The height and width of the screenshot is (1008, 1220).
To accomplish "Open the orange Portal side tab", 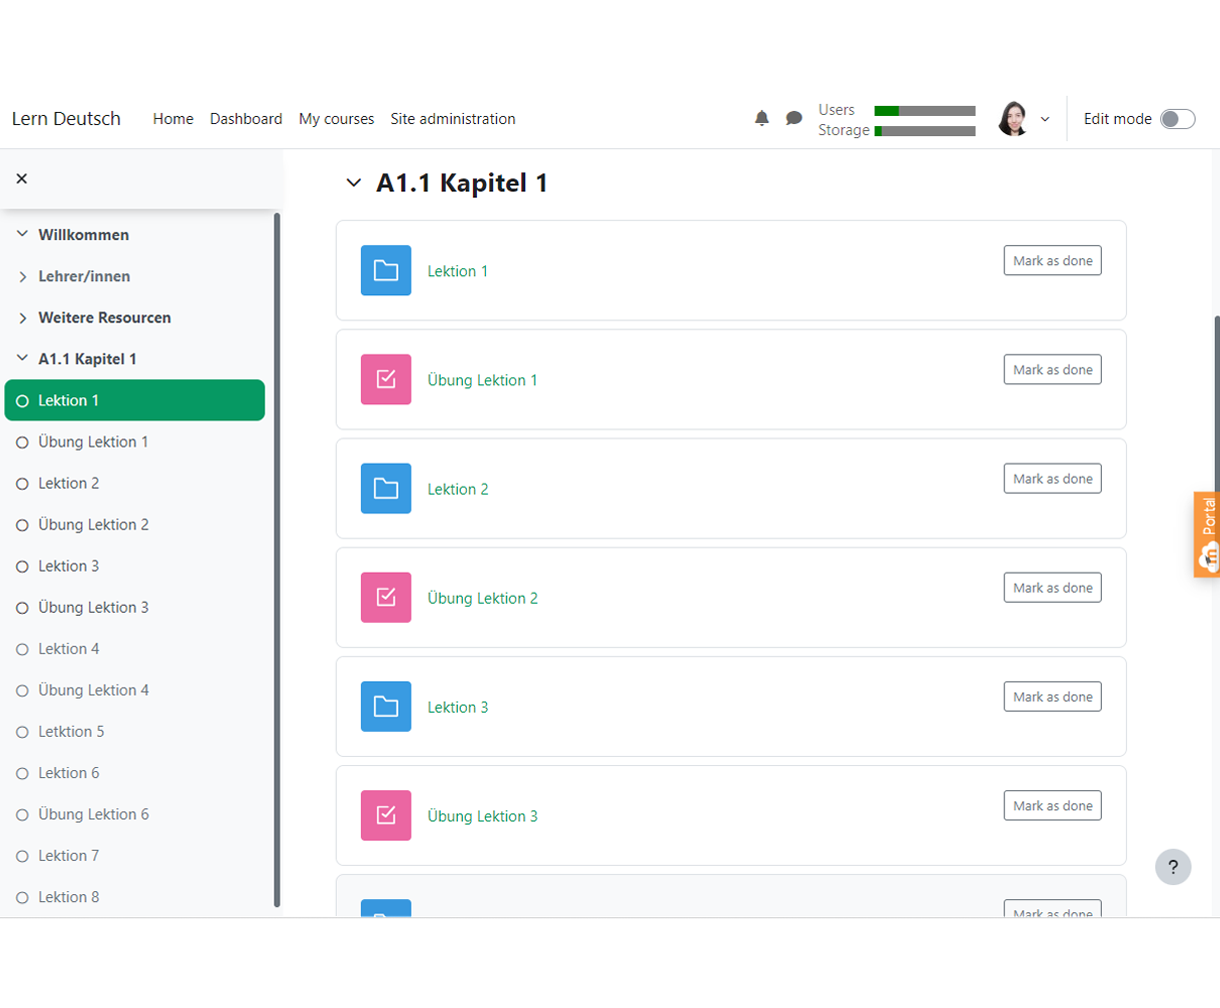I will (1207, 534).
